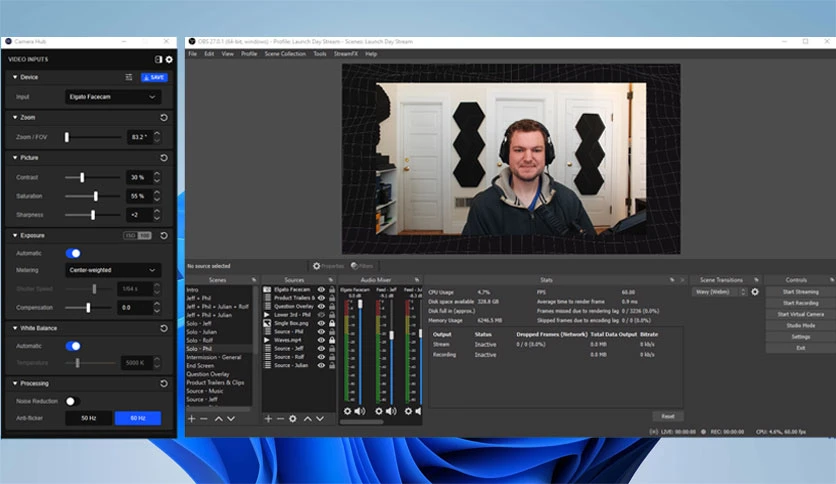836x484 pixels.
Task: Collapse the Device section
Action: (x=15, y=77)
